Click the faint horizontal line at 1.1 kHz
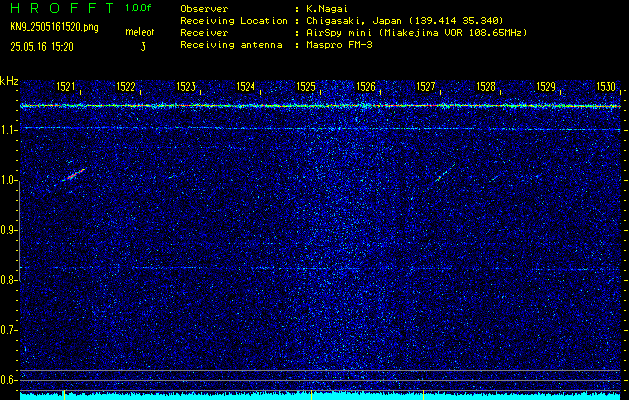 (320, 128)
